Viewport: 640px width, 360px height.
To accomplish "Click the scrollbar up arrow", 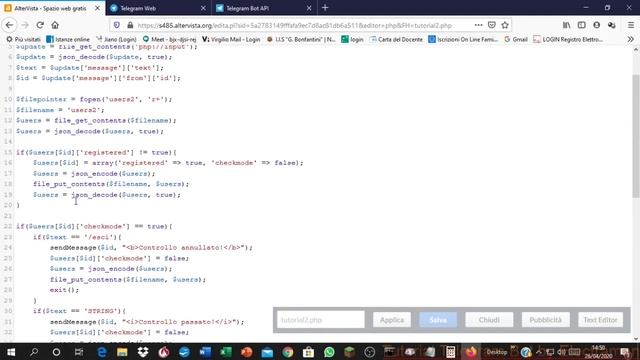I will click(636, 49).
